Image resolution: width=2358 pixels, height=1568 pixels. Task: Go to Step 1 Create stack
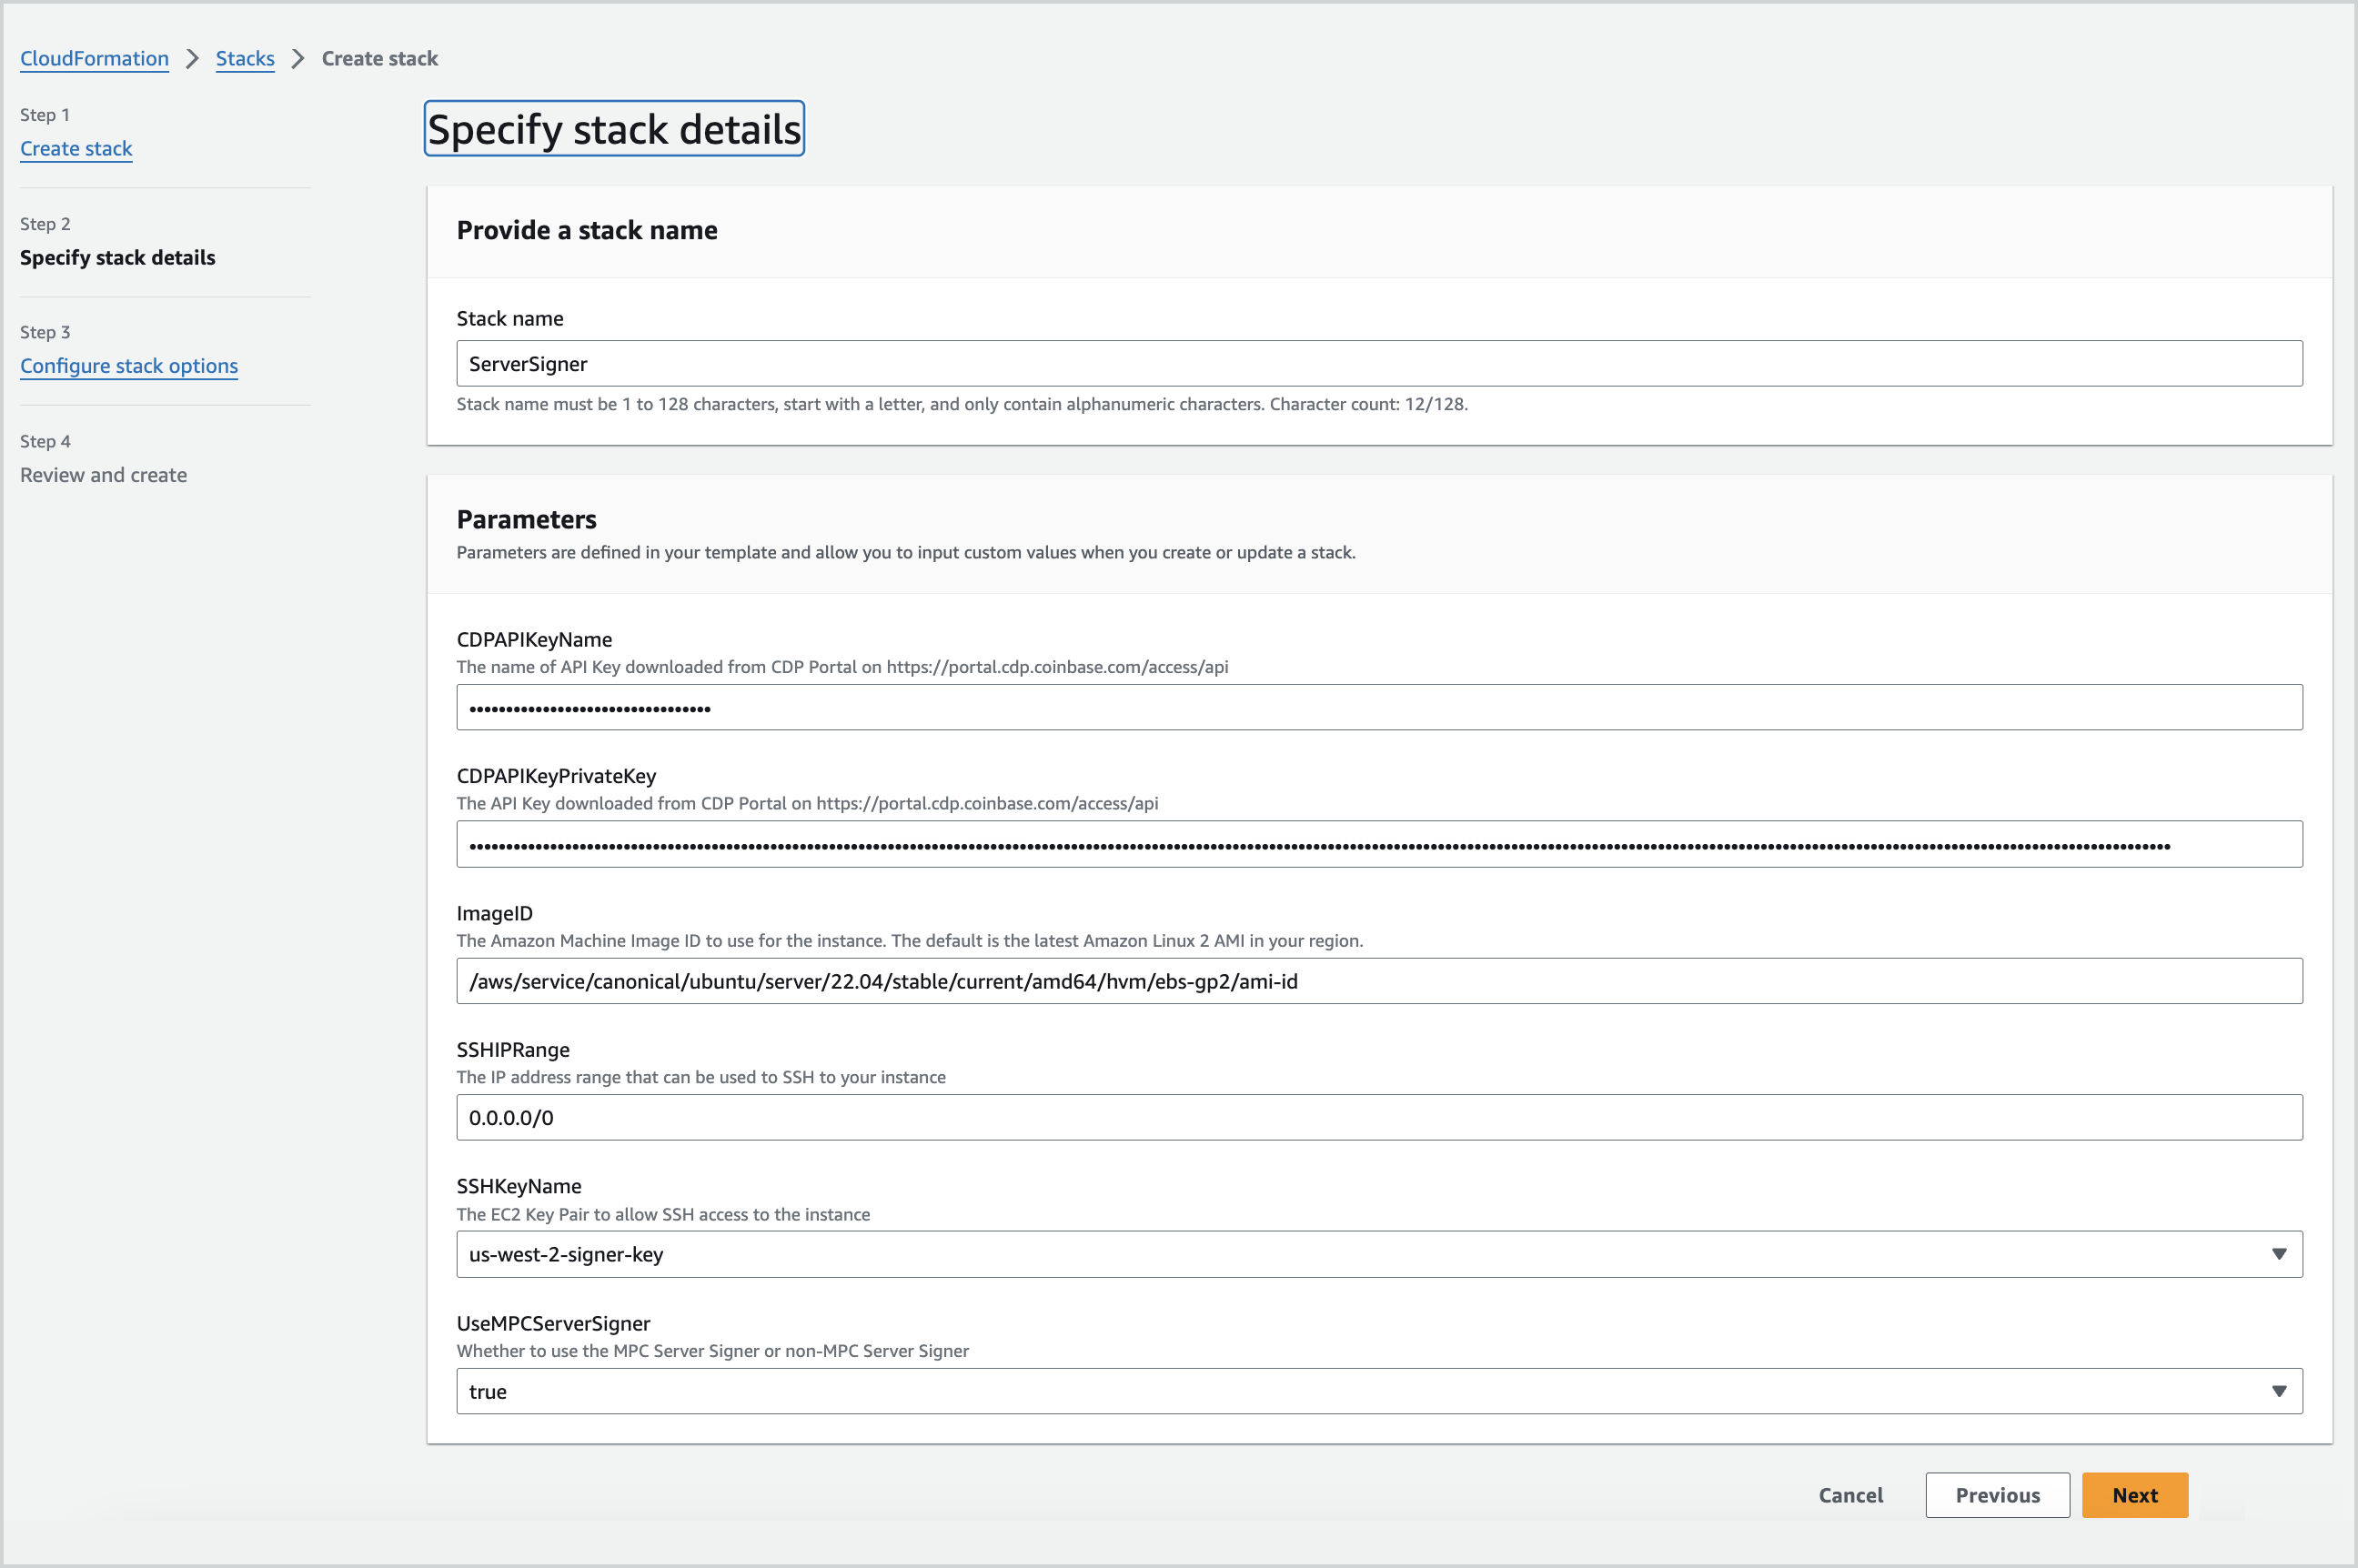tap(76, 148)
